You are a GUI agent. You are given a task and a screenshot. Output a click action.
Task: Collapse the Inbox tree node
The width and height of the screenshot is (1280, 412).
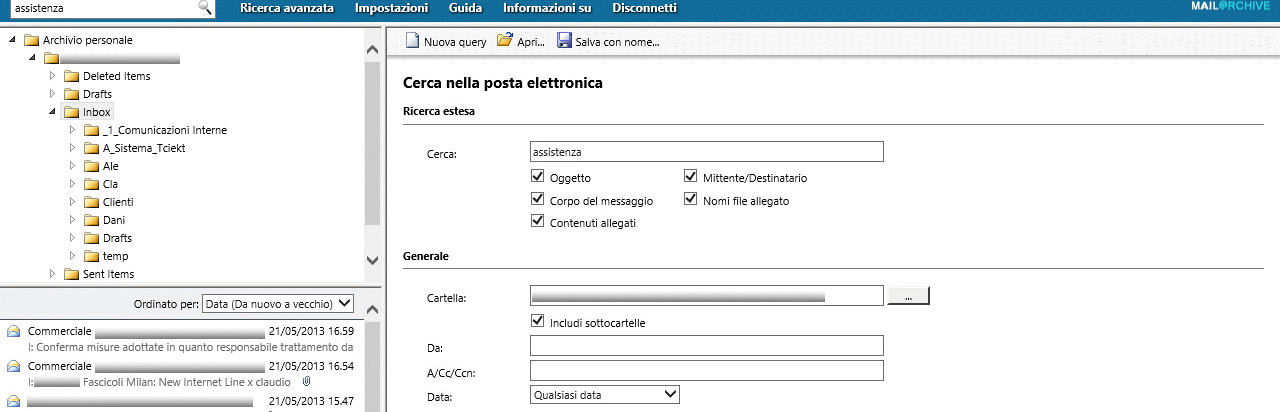pos(52,112)
